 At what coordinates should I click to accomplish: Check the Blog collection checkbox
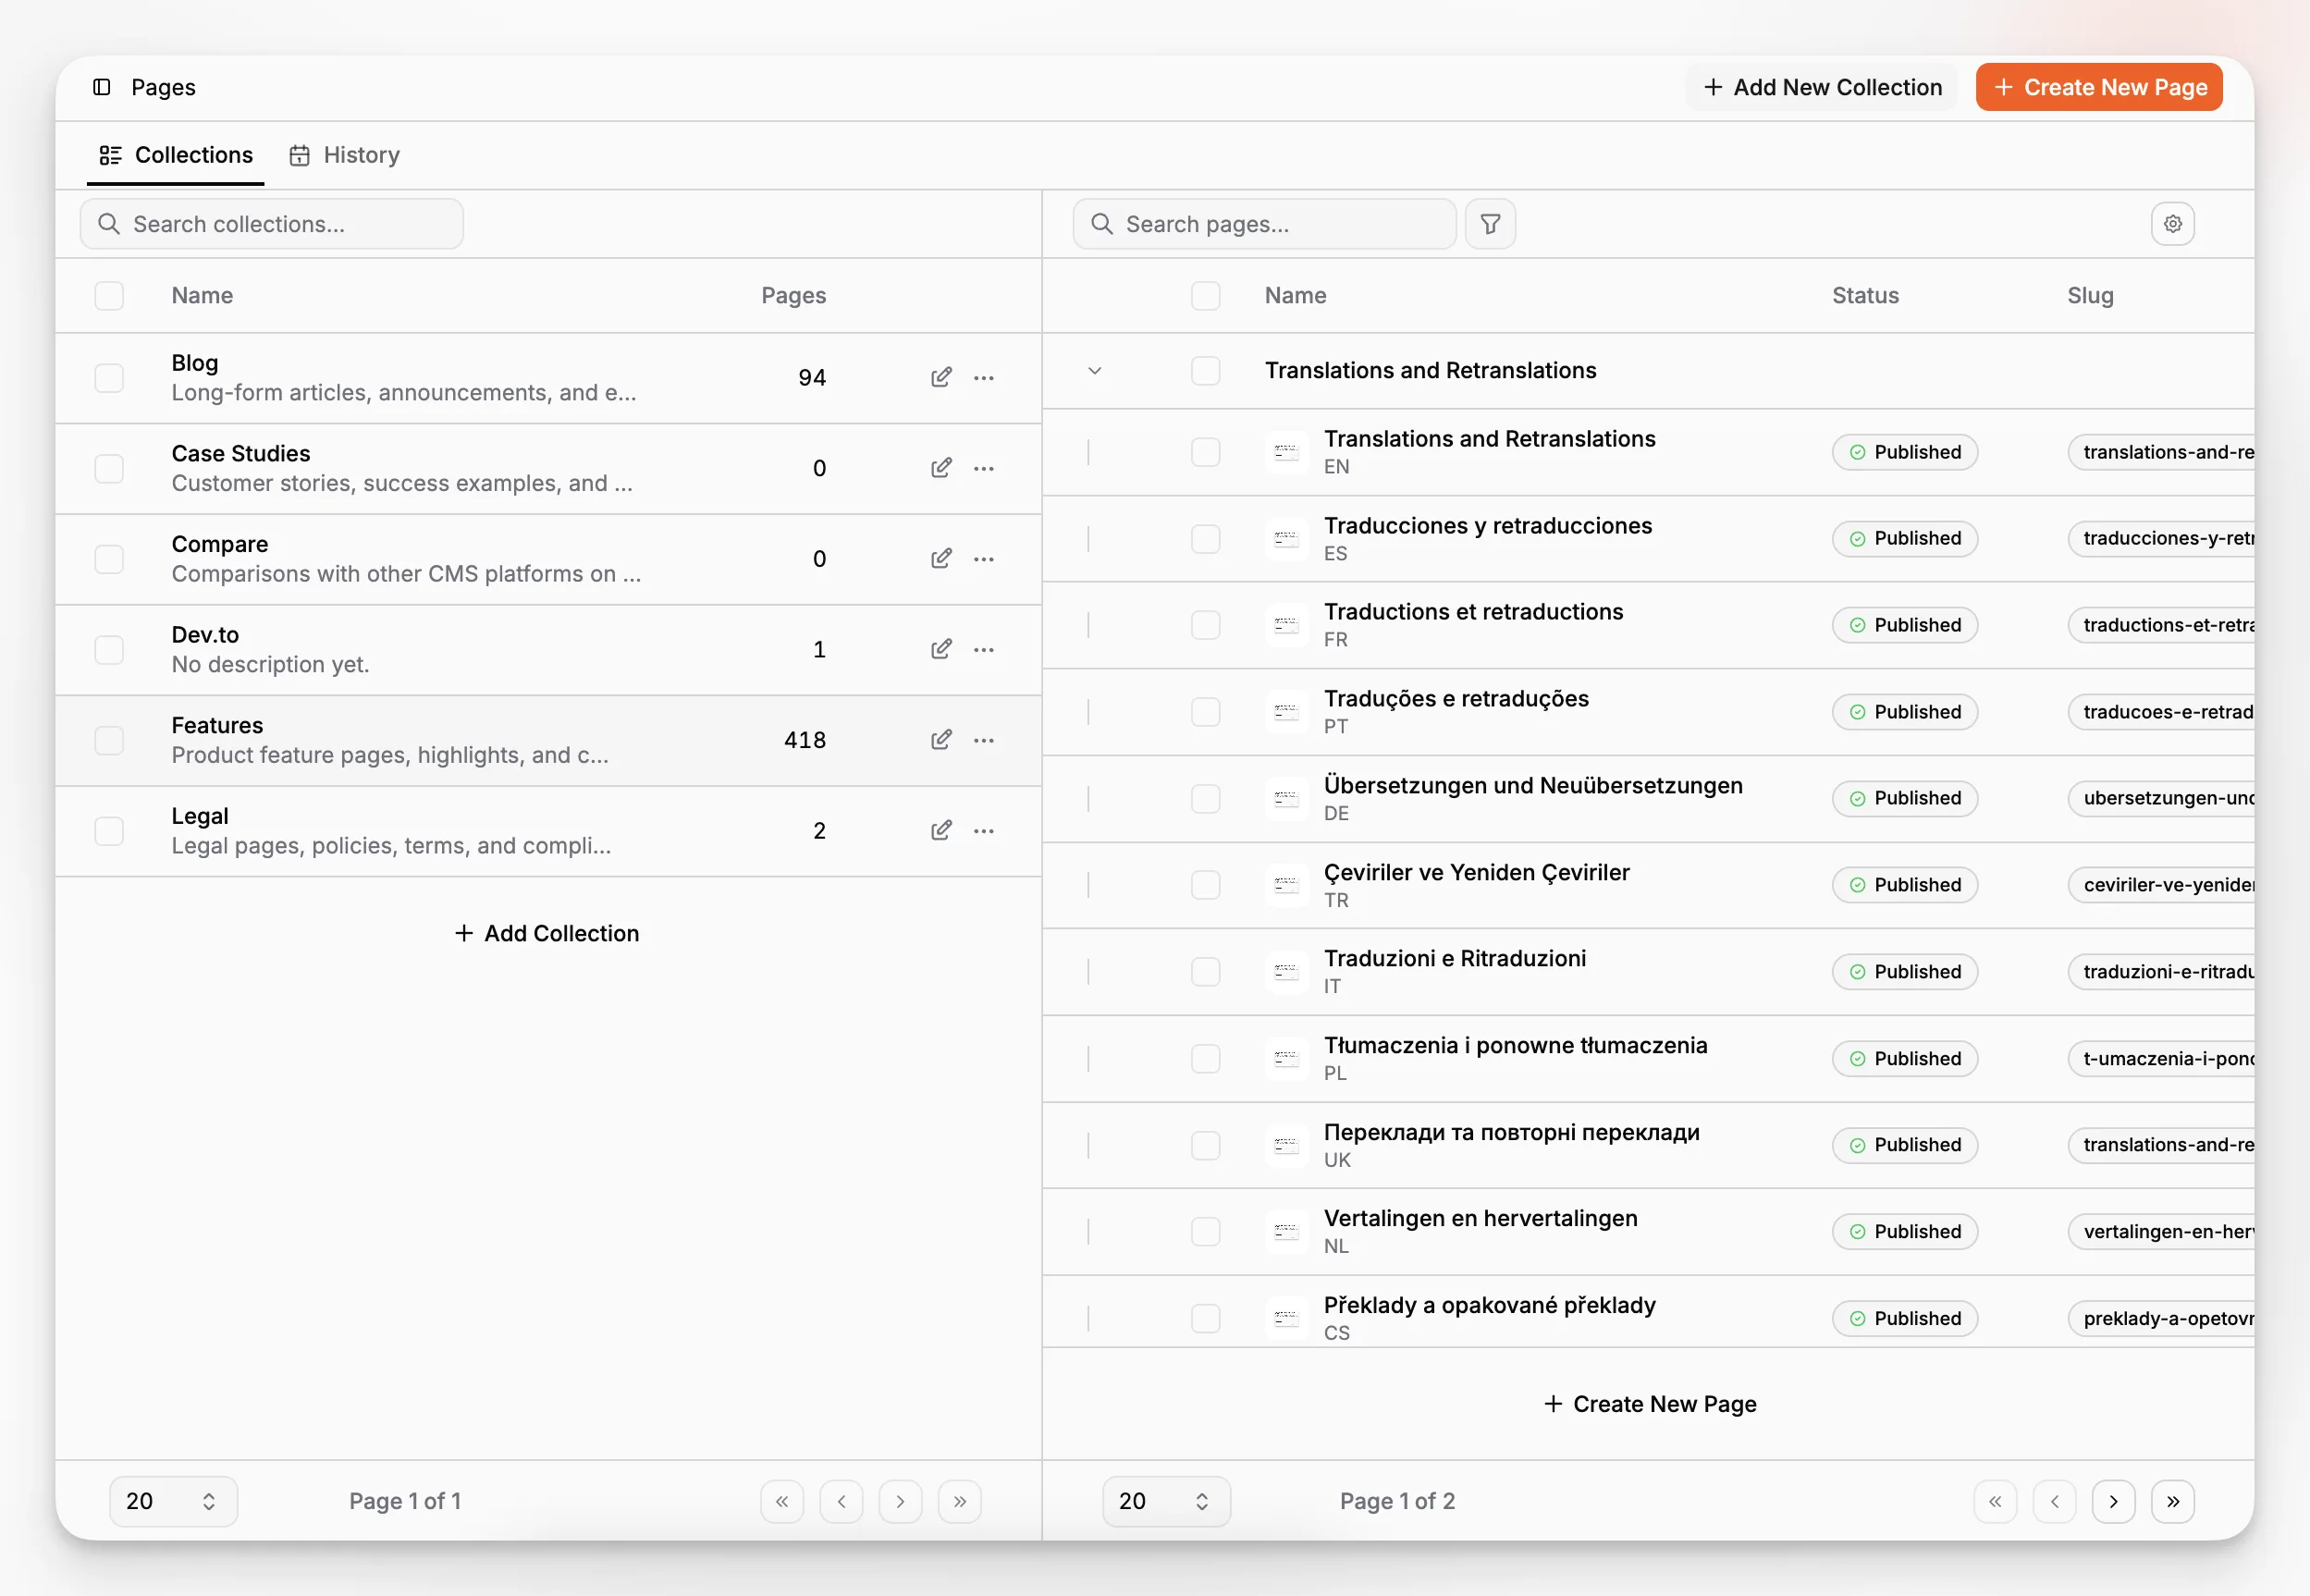point(109,378)
